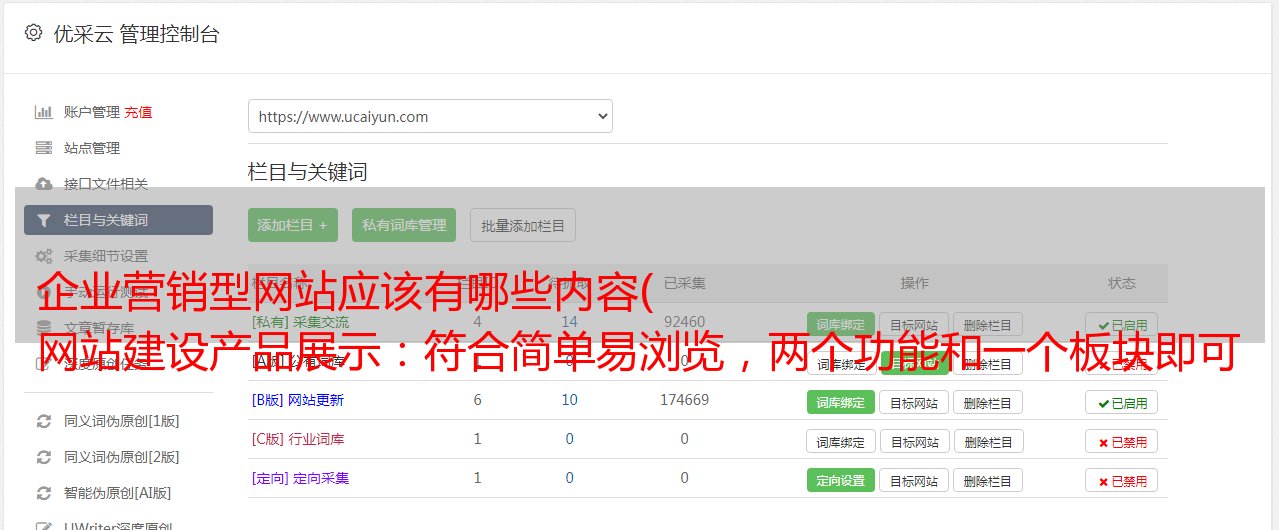Open the [C版] 行业词库 column link
1279x530 pixels.
[x=298, y=439]
